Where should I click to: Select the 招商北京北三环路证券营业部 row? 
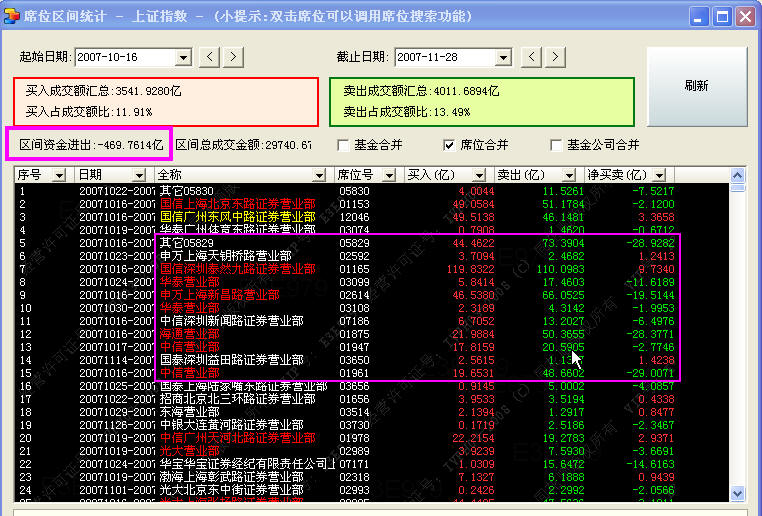pyautogui.click(x=231, y=398)
